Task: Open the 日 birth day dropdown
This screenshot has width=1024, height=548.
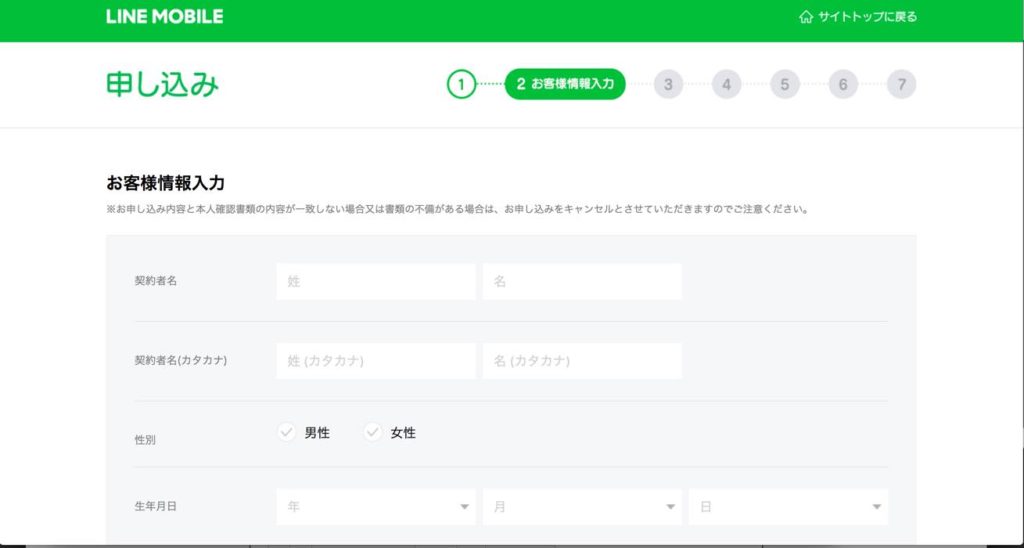Action: [x=788, y=507]
